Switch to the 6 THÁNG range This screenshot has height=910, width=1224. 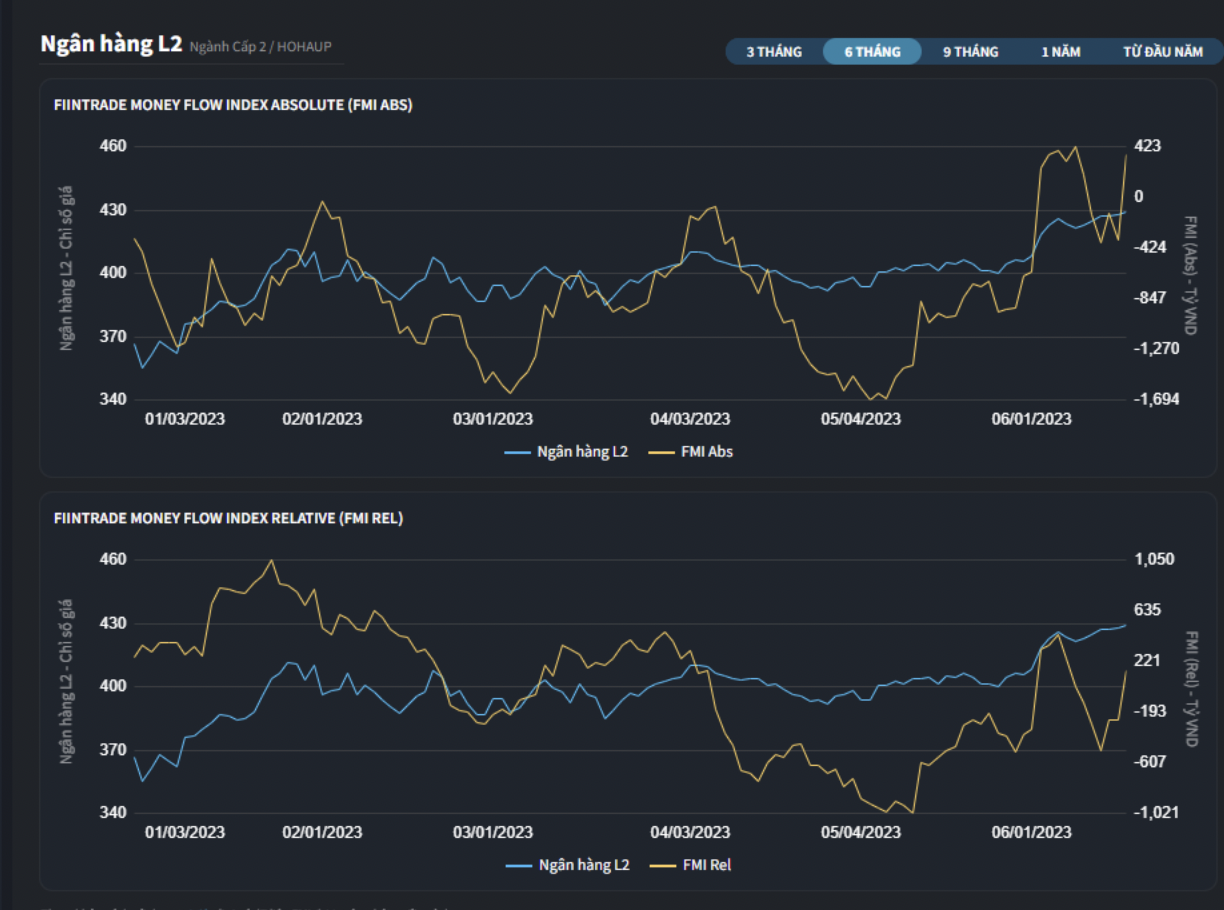click(x=872, y=52)
